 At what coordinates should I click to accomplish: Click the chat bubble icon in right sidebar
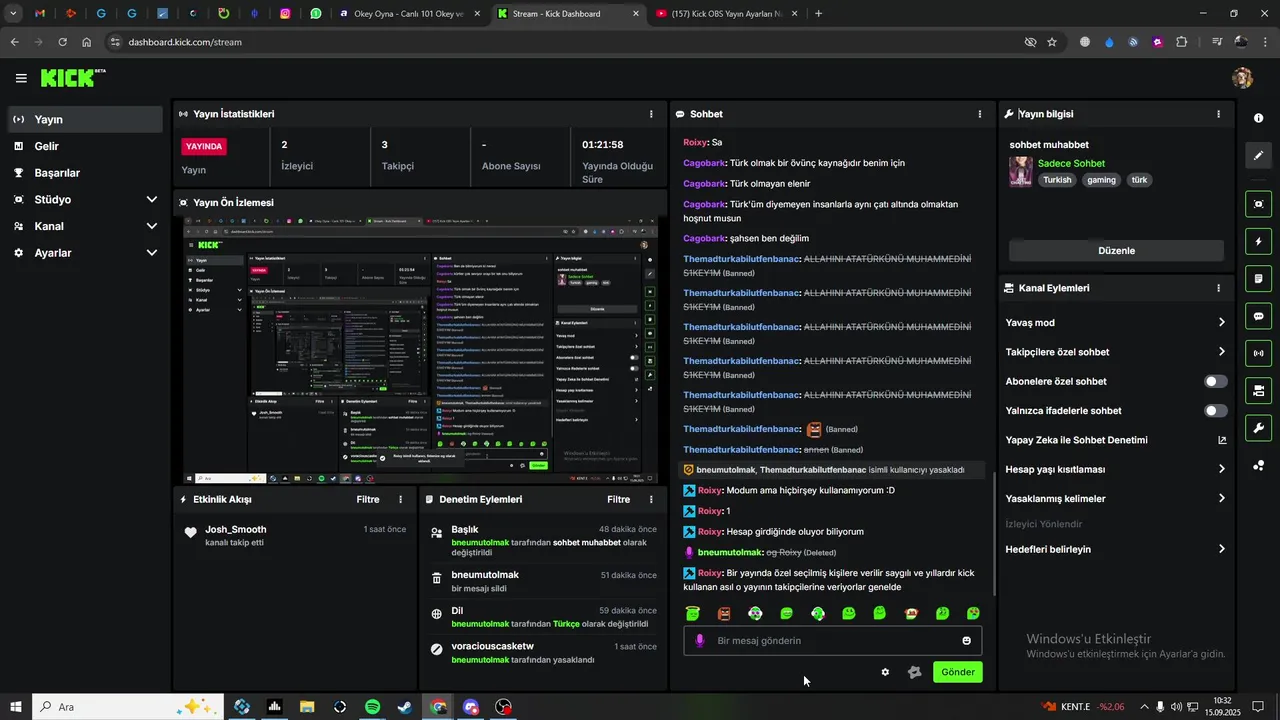click(x=1258, y=316)
